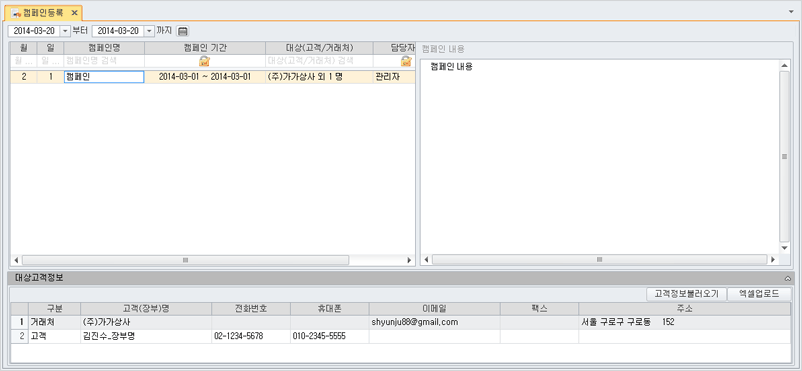Click the 캠페인명 검색 filter field
Image resolution: width=802 pixels, height=371 pixels.
point(104,61)
